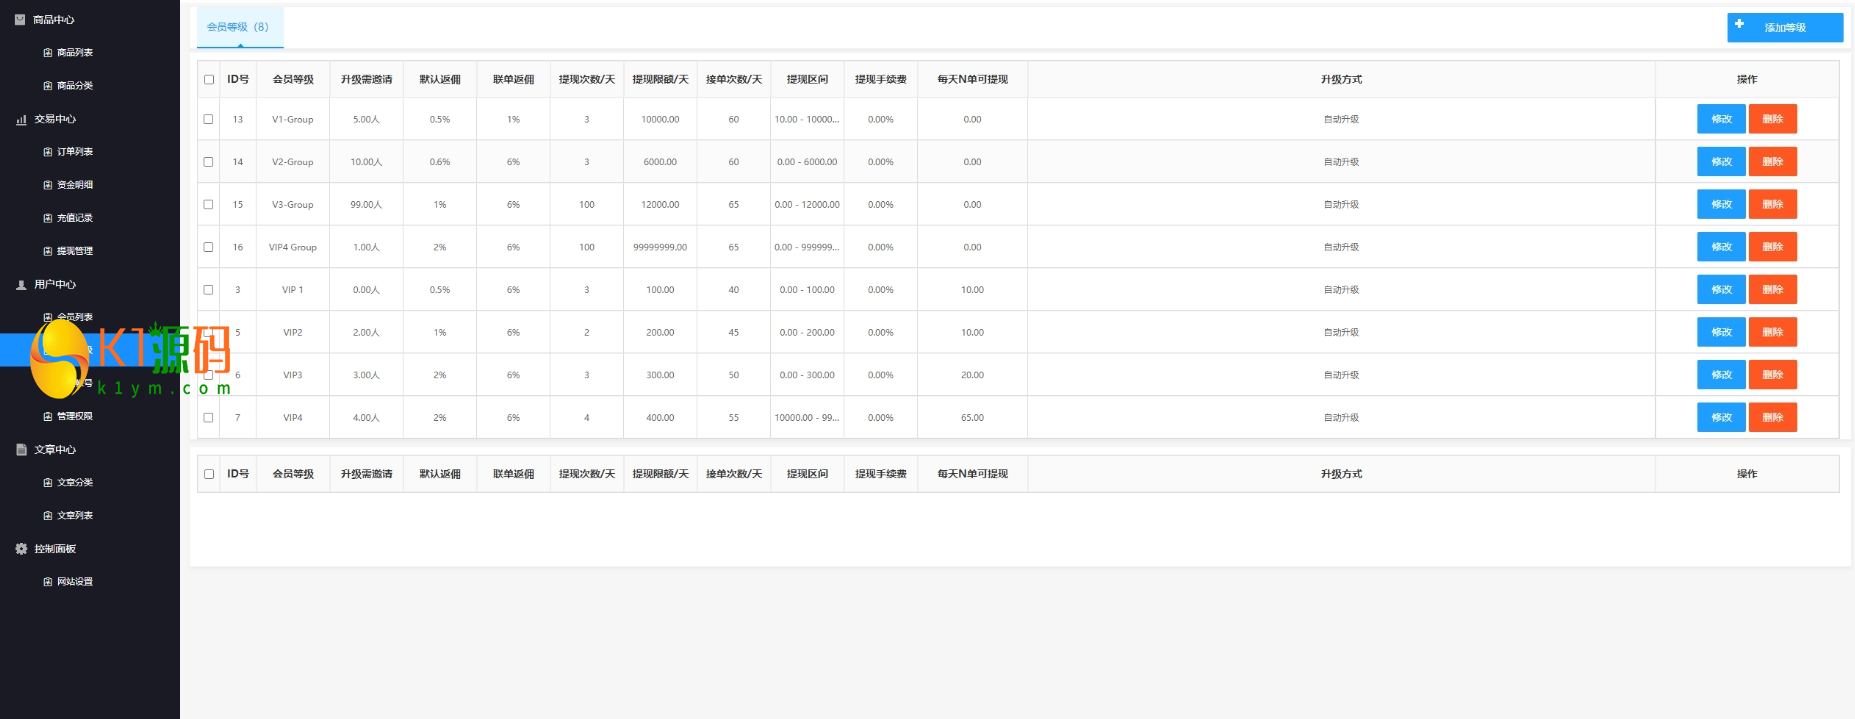Click the 0.6% cell in V2-Group row
The height and width of the screenshot is (719, 1855).
point(440,162)
